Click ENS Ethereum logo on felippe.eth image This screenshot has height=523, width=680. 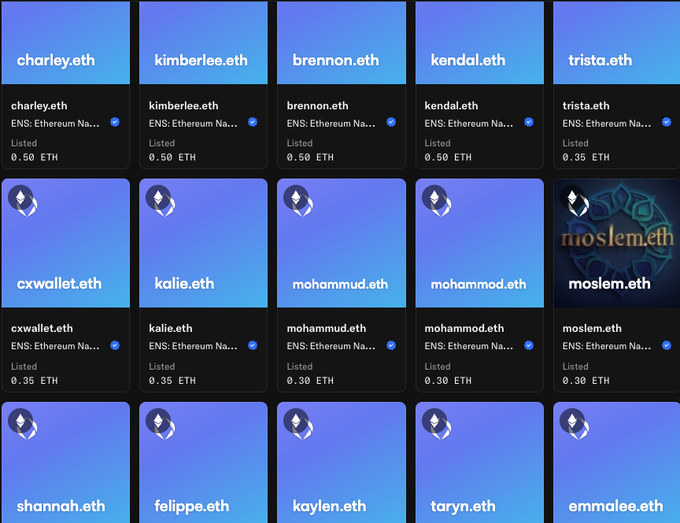tap(160, 424)
